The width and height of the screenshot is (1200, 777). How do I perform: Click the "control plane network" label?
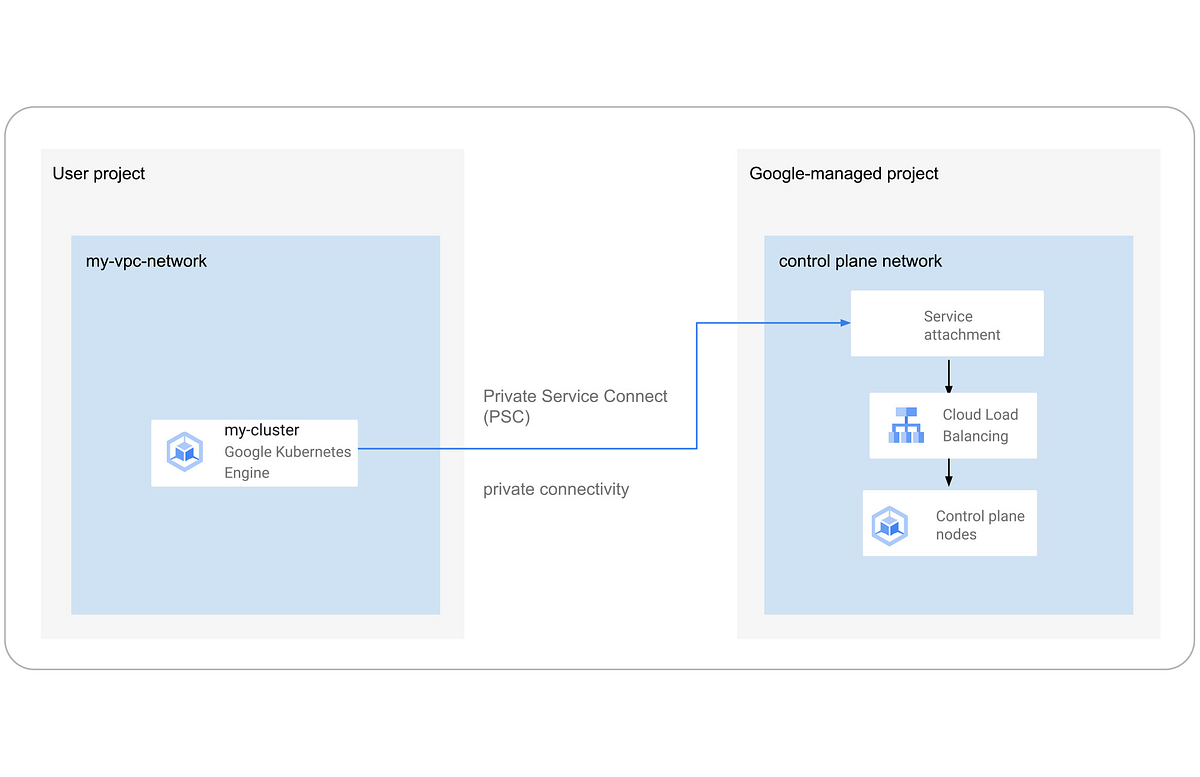tap(861, 261)
